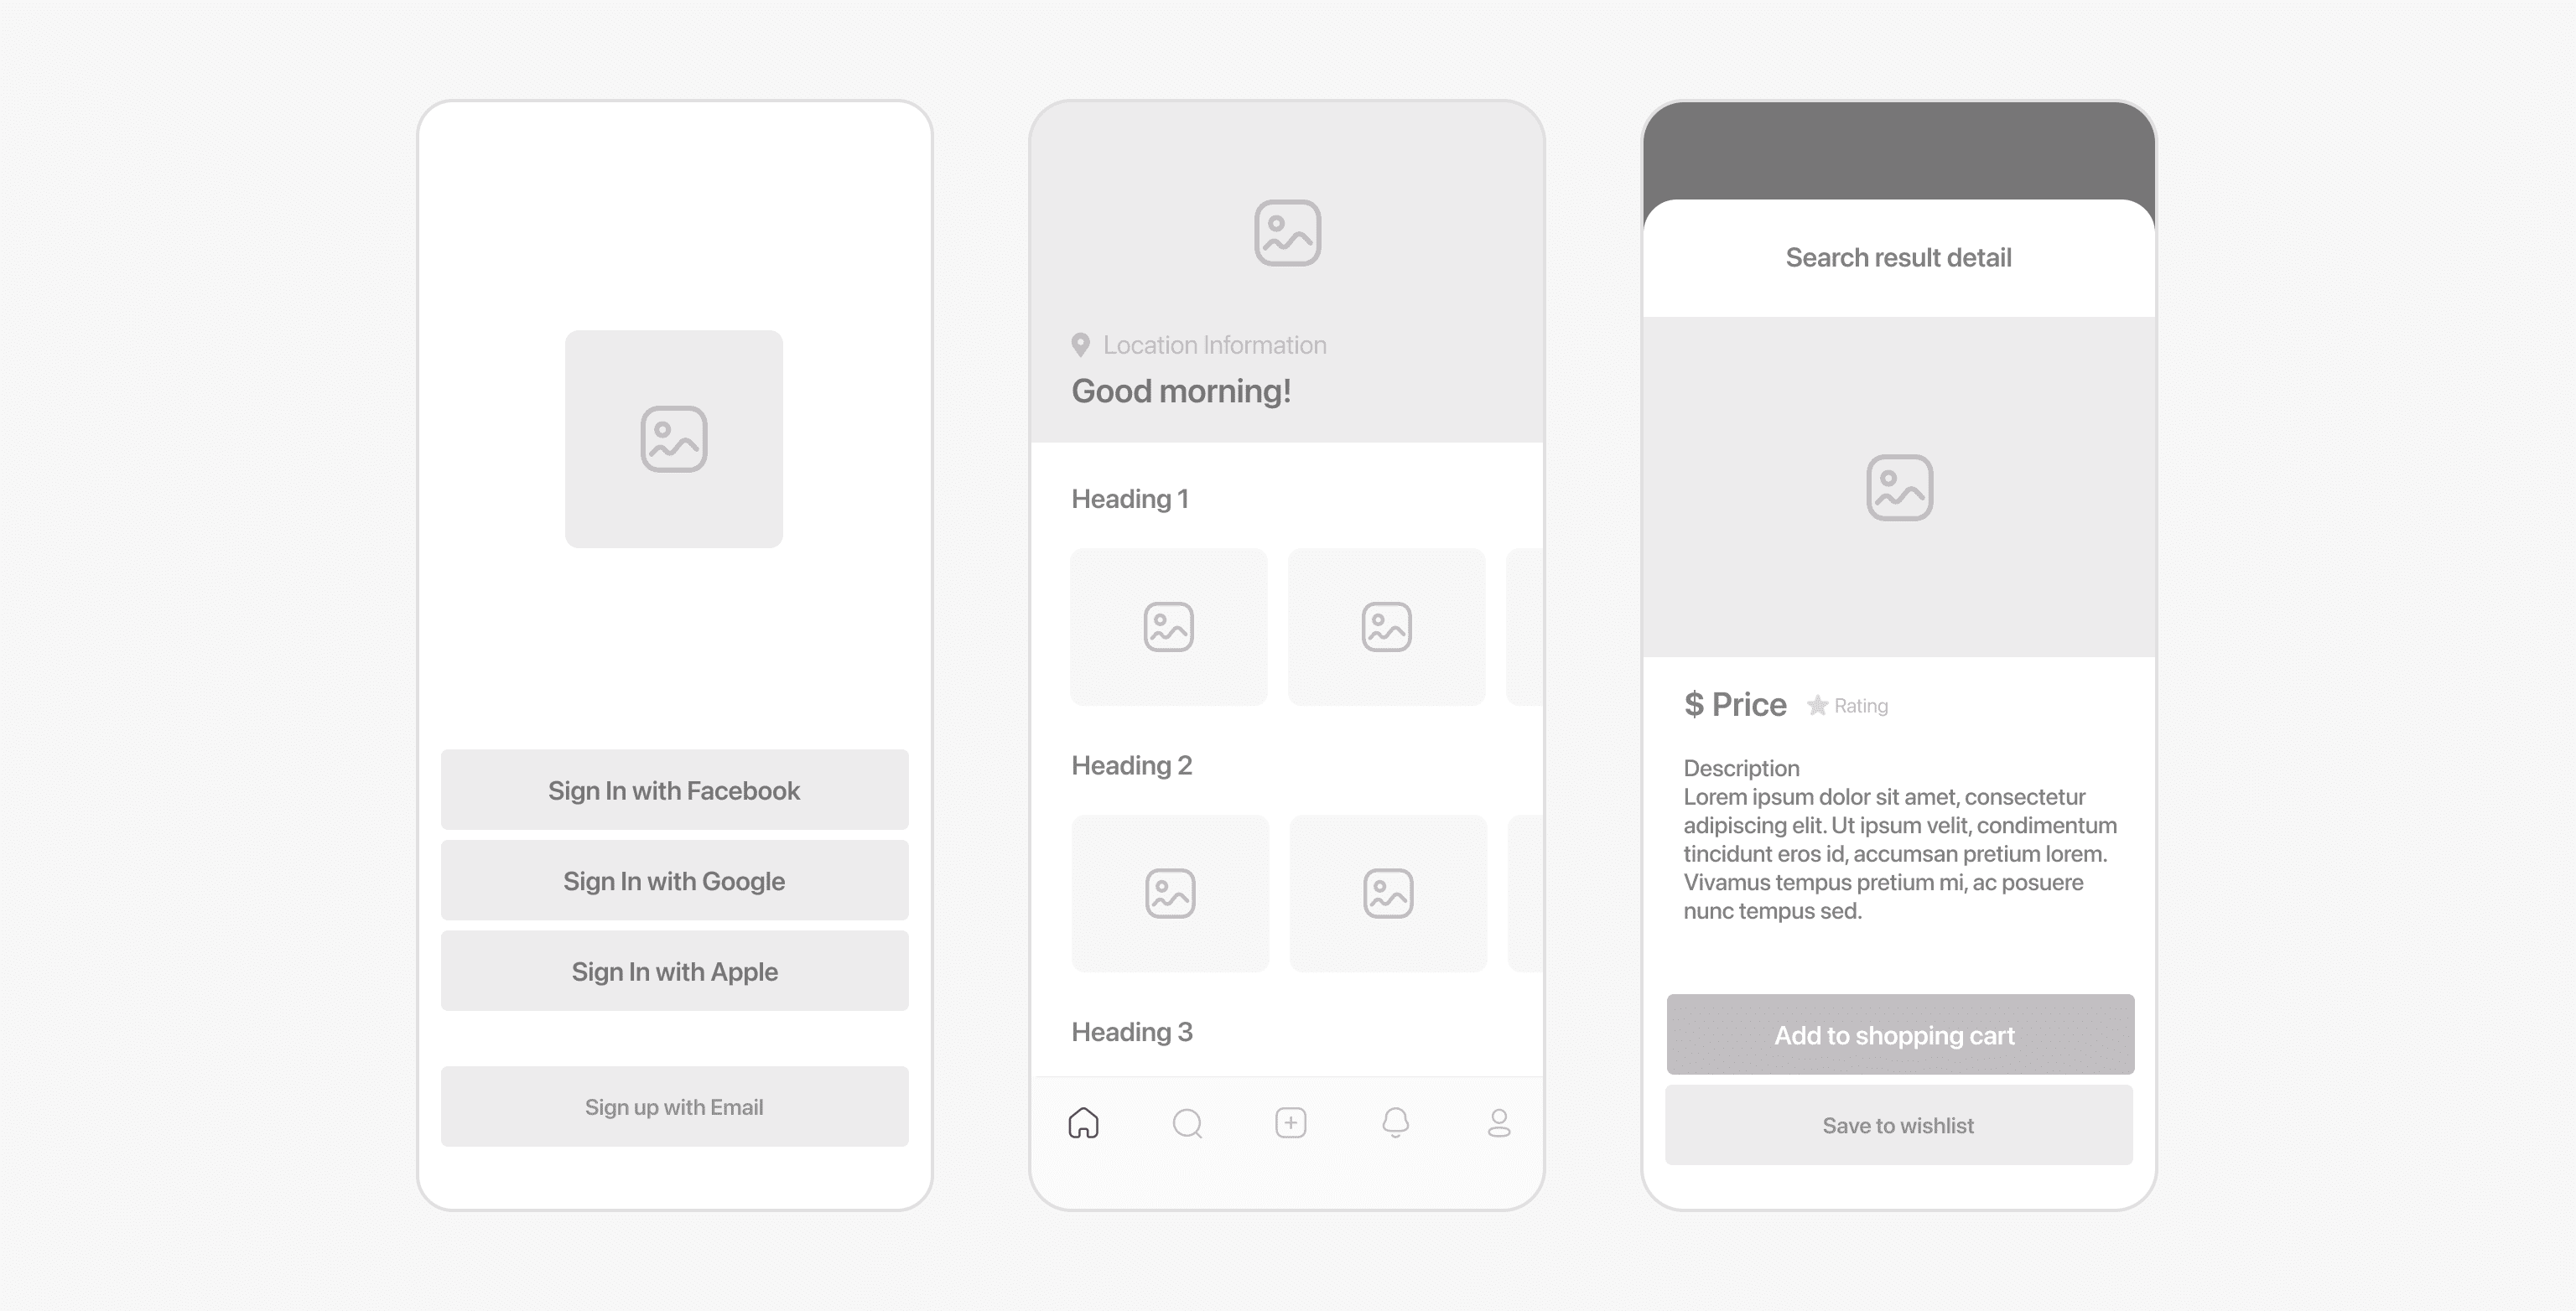Click the Home icon in bottom navigation
The width and height of the screenshot is (2576, 1311).
pos(1086,1122)
